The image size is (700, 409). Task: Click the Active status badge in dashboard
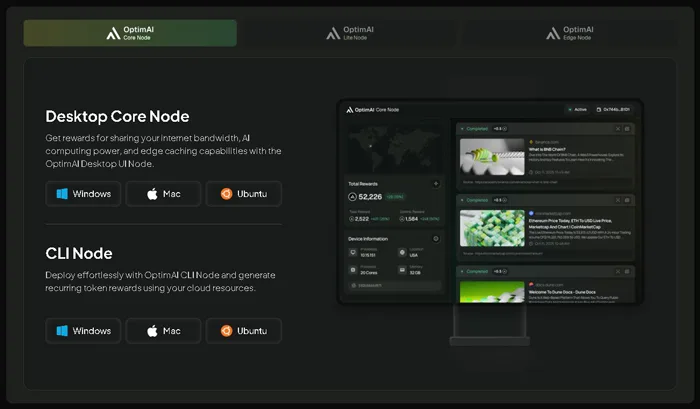click(x=578, y=109)
